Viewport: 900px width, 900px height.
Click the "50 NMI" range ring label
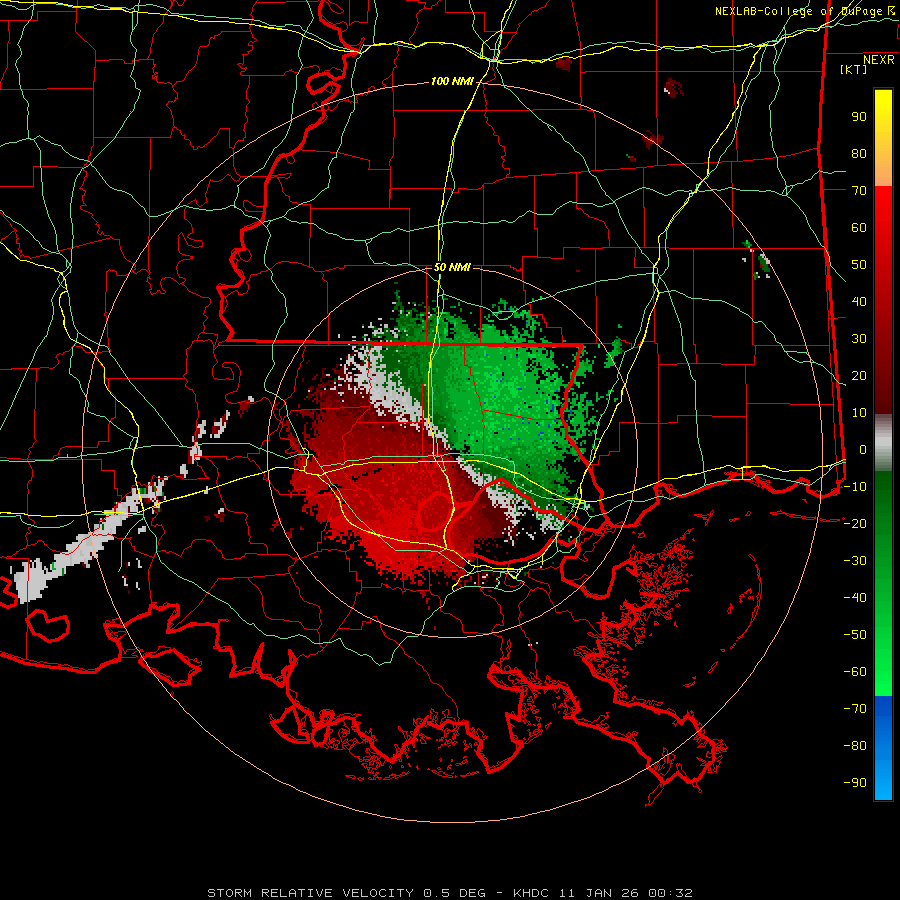452,267
